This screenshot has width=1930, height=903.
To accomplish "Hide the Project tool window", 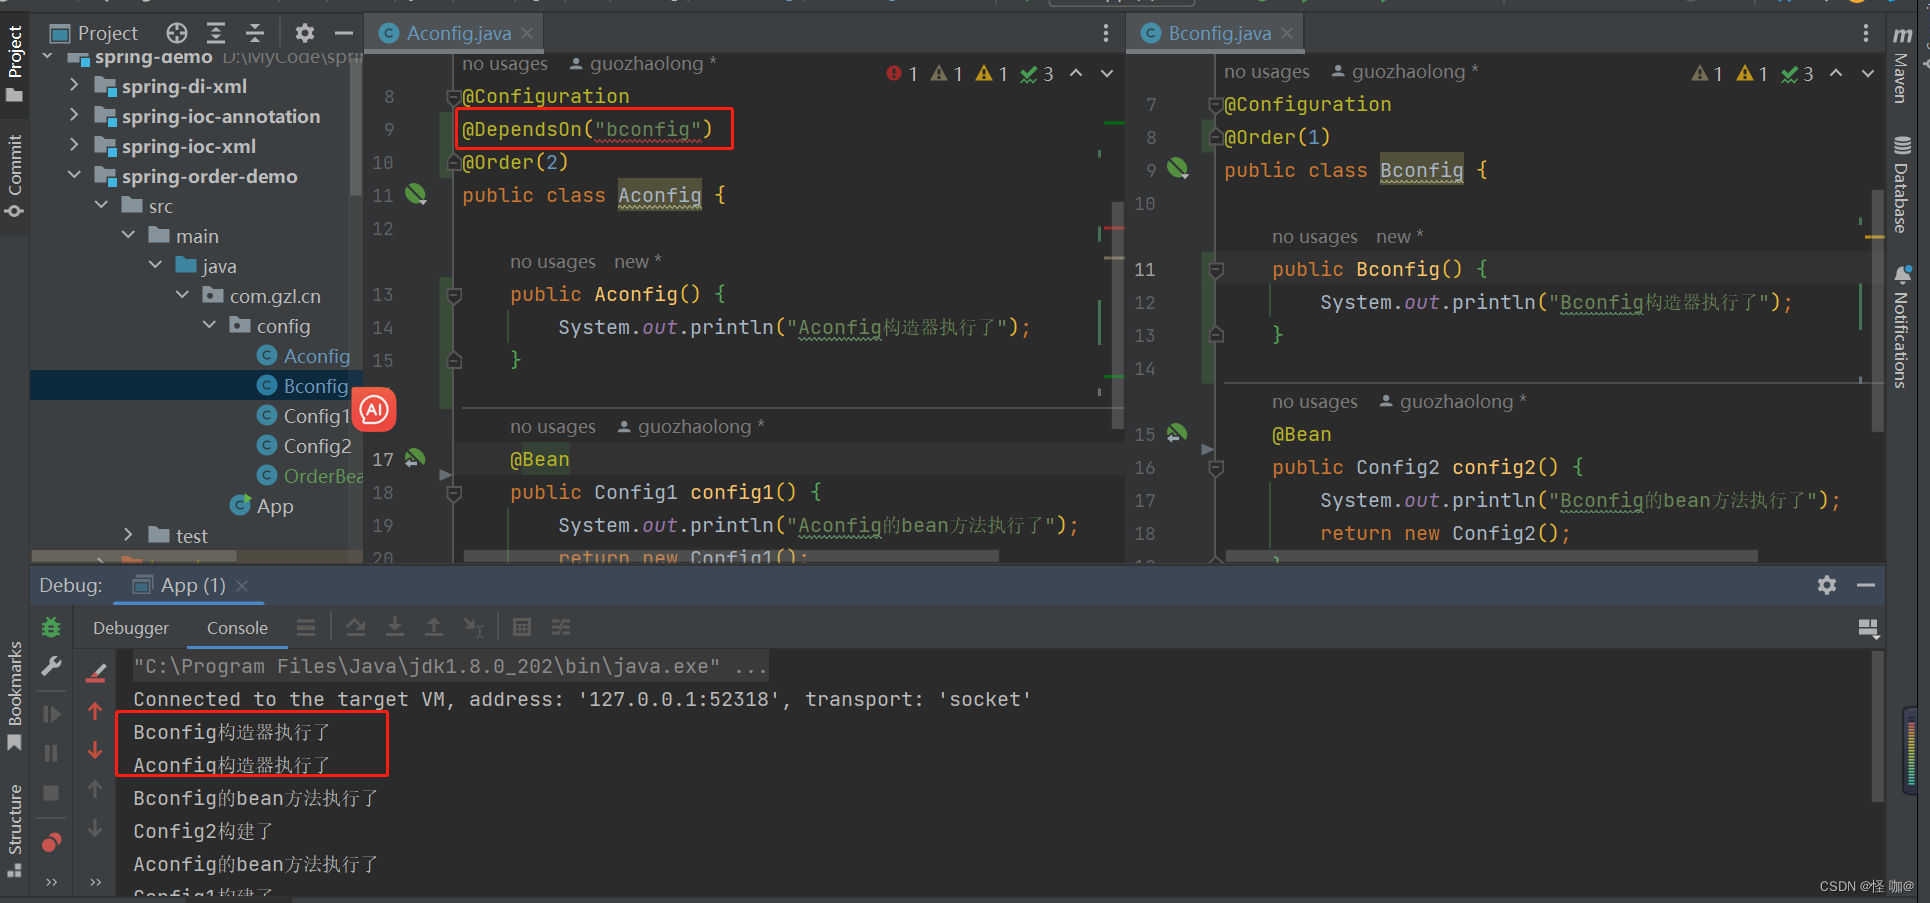I will tap(343, 33).
